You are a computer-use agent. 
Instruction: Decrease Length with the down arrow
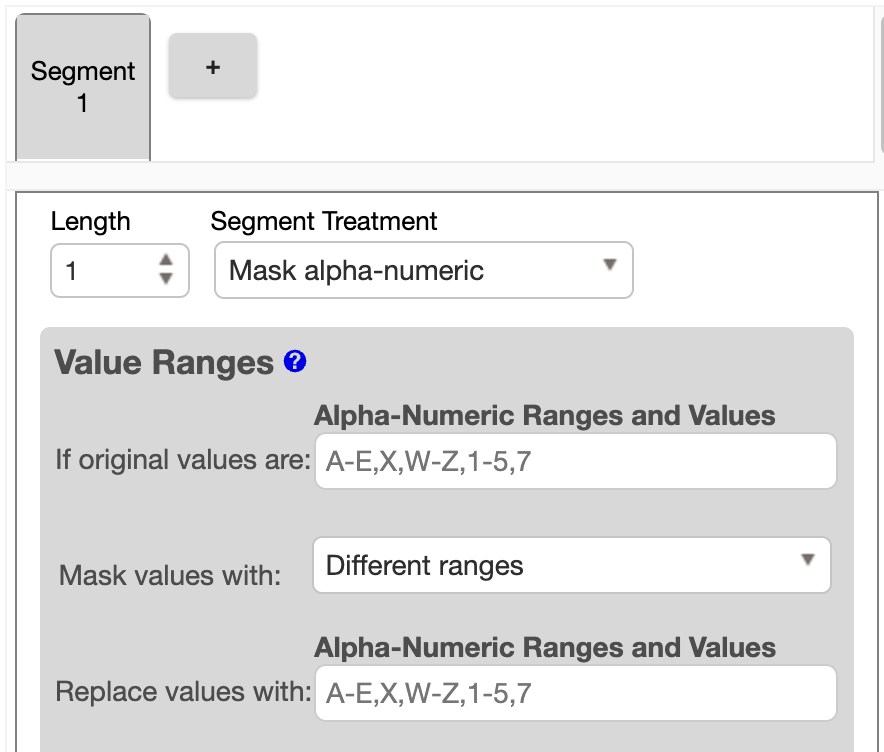166,279
